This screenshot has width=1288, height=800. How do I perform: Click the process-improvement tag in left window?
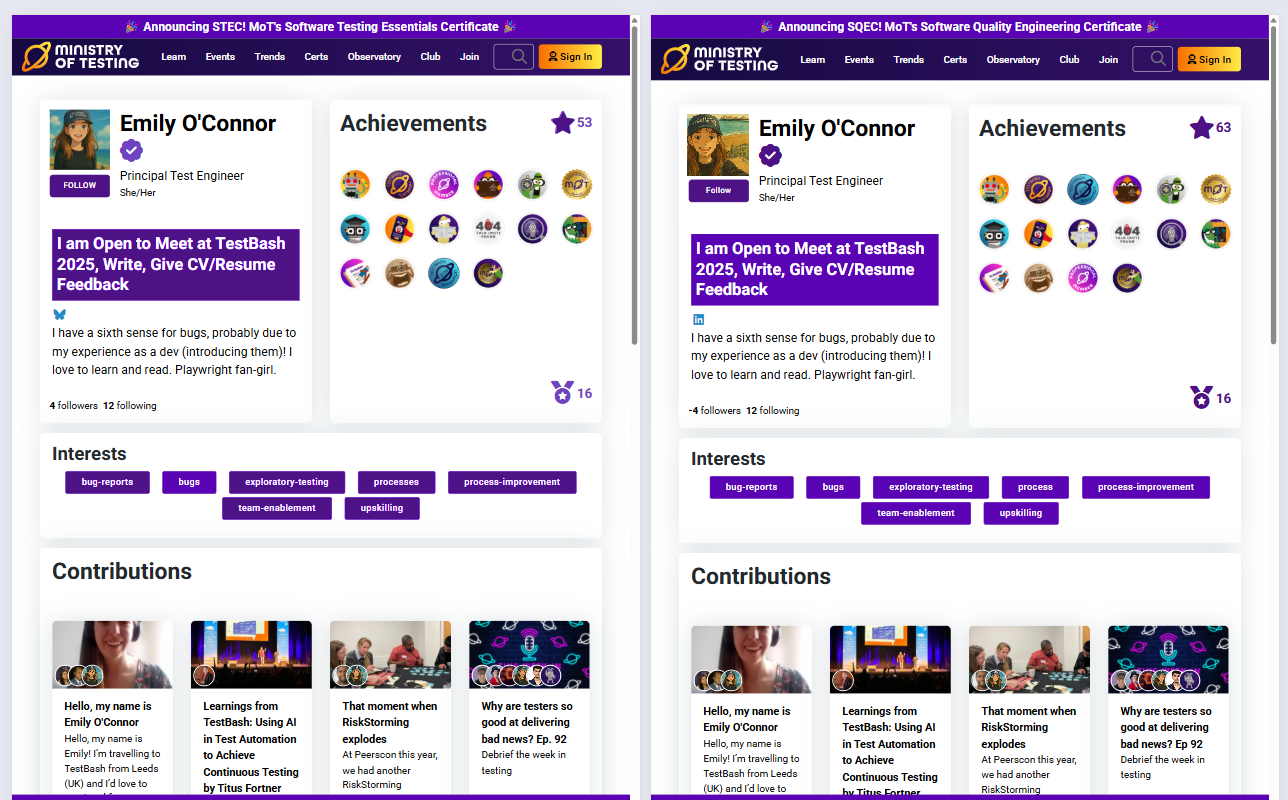click(x=512, y=482)
